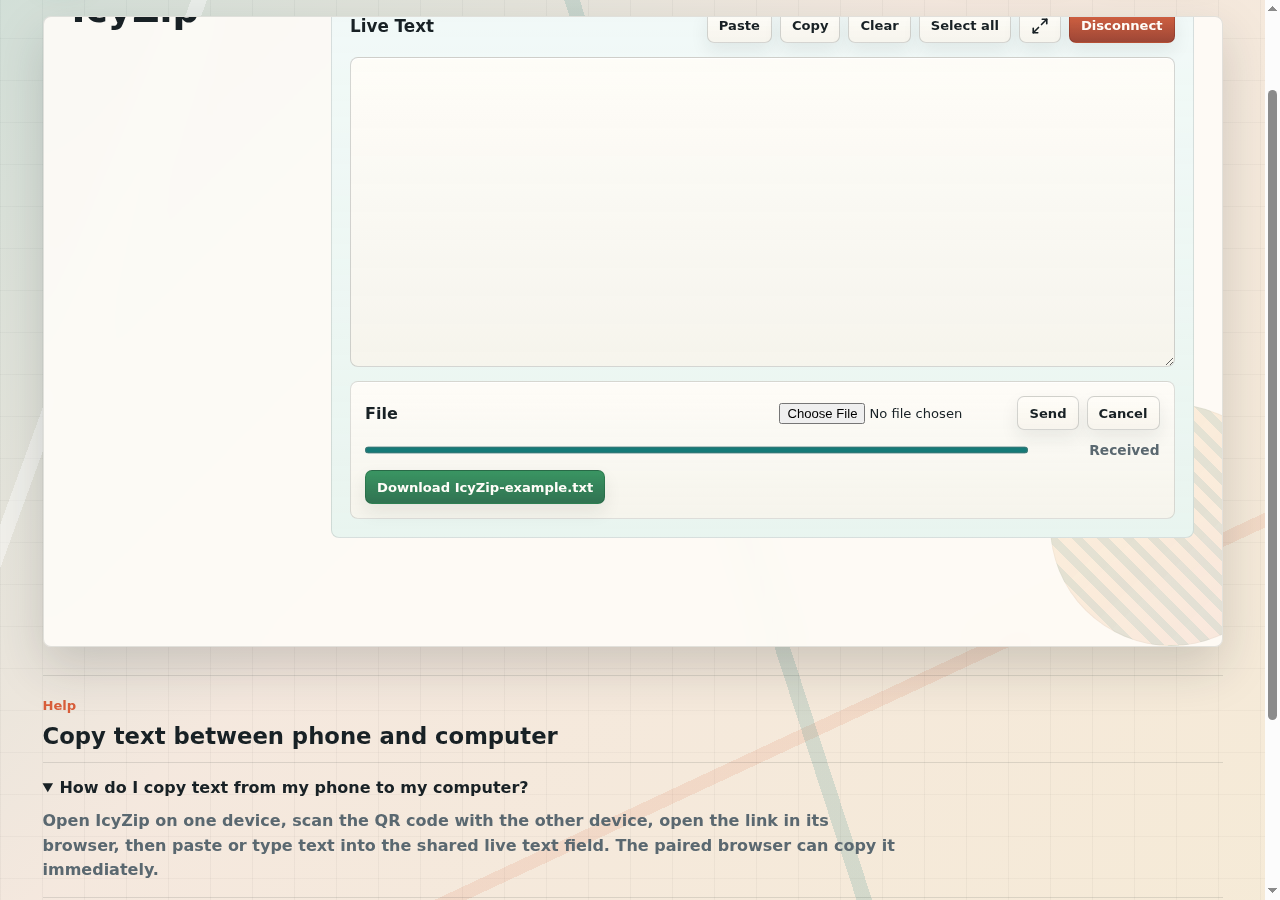The height and width of the screenshot is (900, 1280).
Task: Click the FAQ answer paragraph beginning 'Open IcyZip'
Action: coord(468,845)
